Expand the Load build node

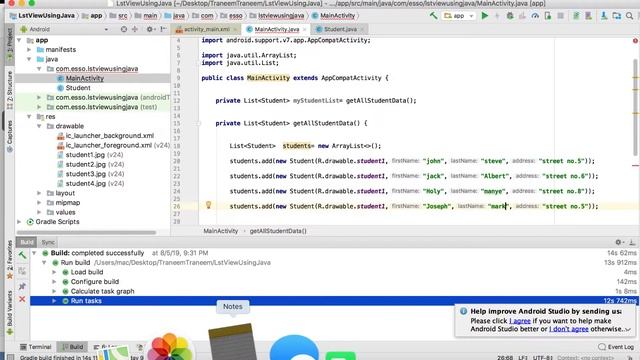click(54, 272)
